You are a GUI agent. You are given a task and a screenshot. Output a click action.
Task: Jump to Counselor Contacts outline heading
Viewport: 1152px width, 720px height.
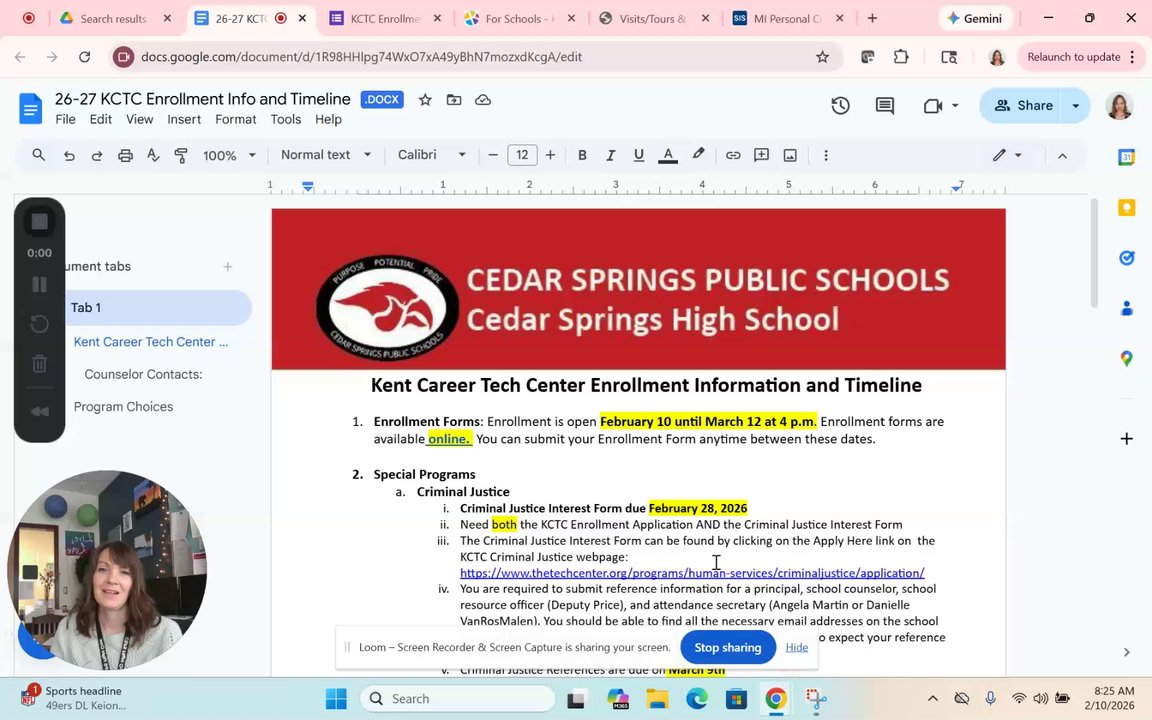(x=143, y=374)
